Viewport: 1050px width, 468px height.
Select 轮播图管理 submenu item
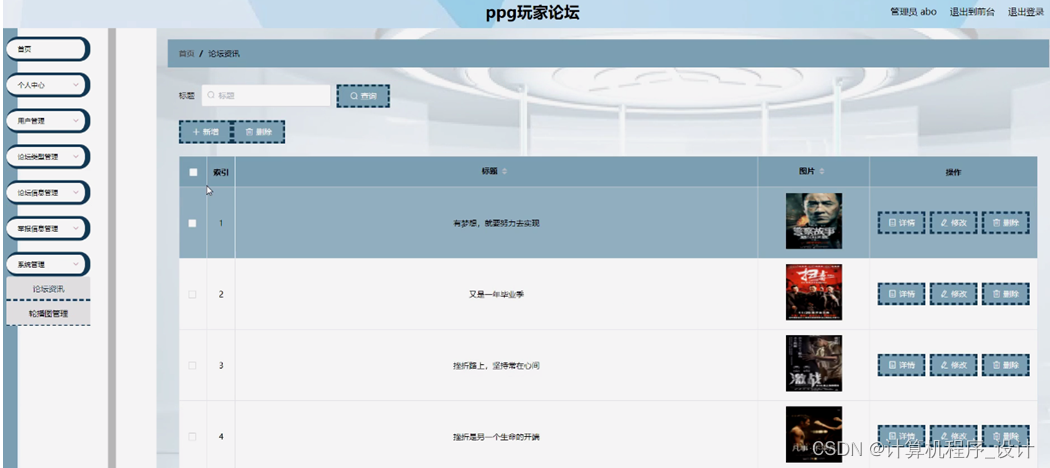pyautogui.click(x=48, y=313)
